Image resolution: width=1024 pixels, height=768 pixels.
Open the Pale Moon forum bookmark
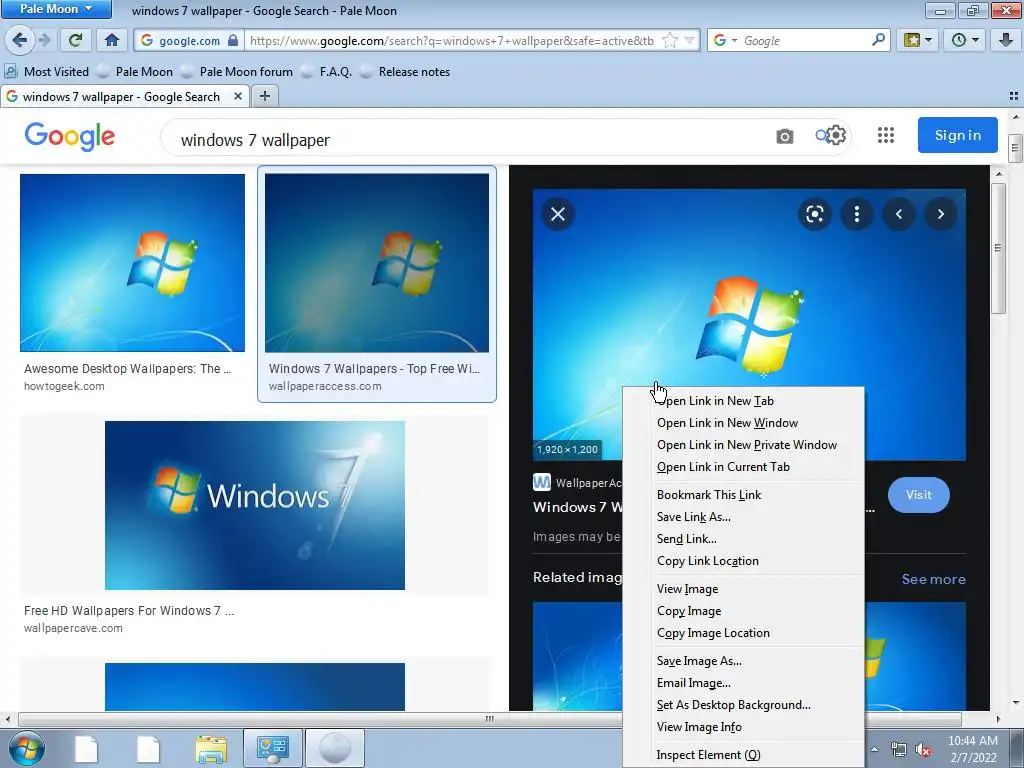[x=238, y=72]
